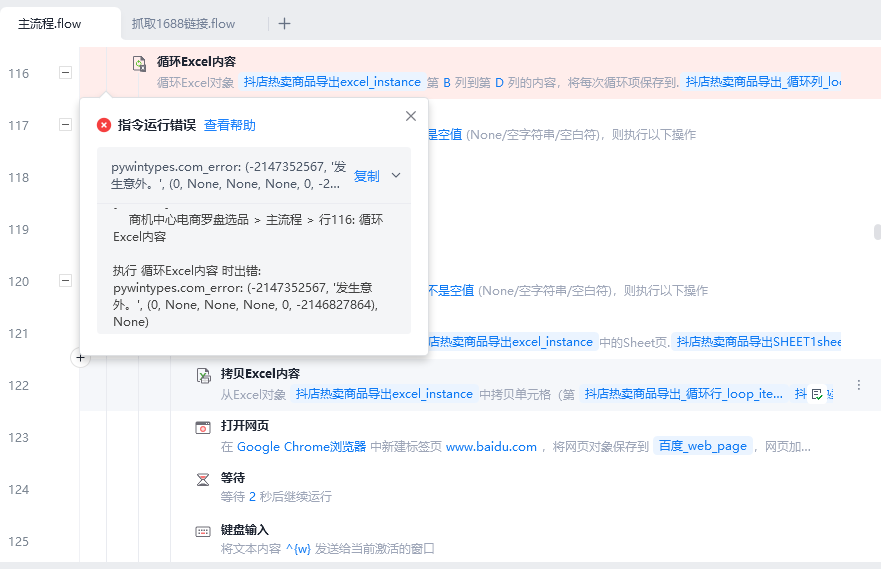
Task: Click the 百度_web_page variable tag
Action: coord(704,446)
